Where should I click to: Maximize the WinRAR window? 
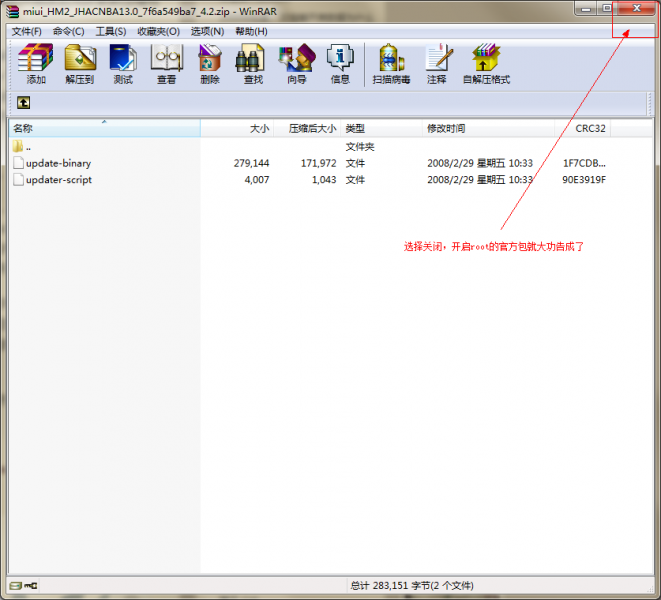click(x=607, y=8)
